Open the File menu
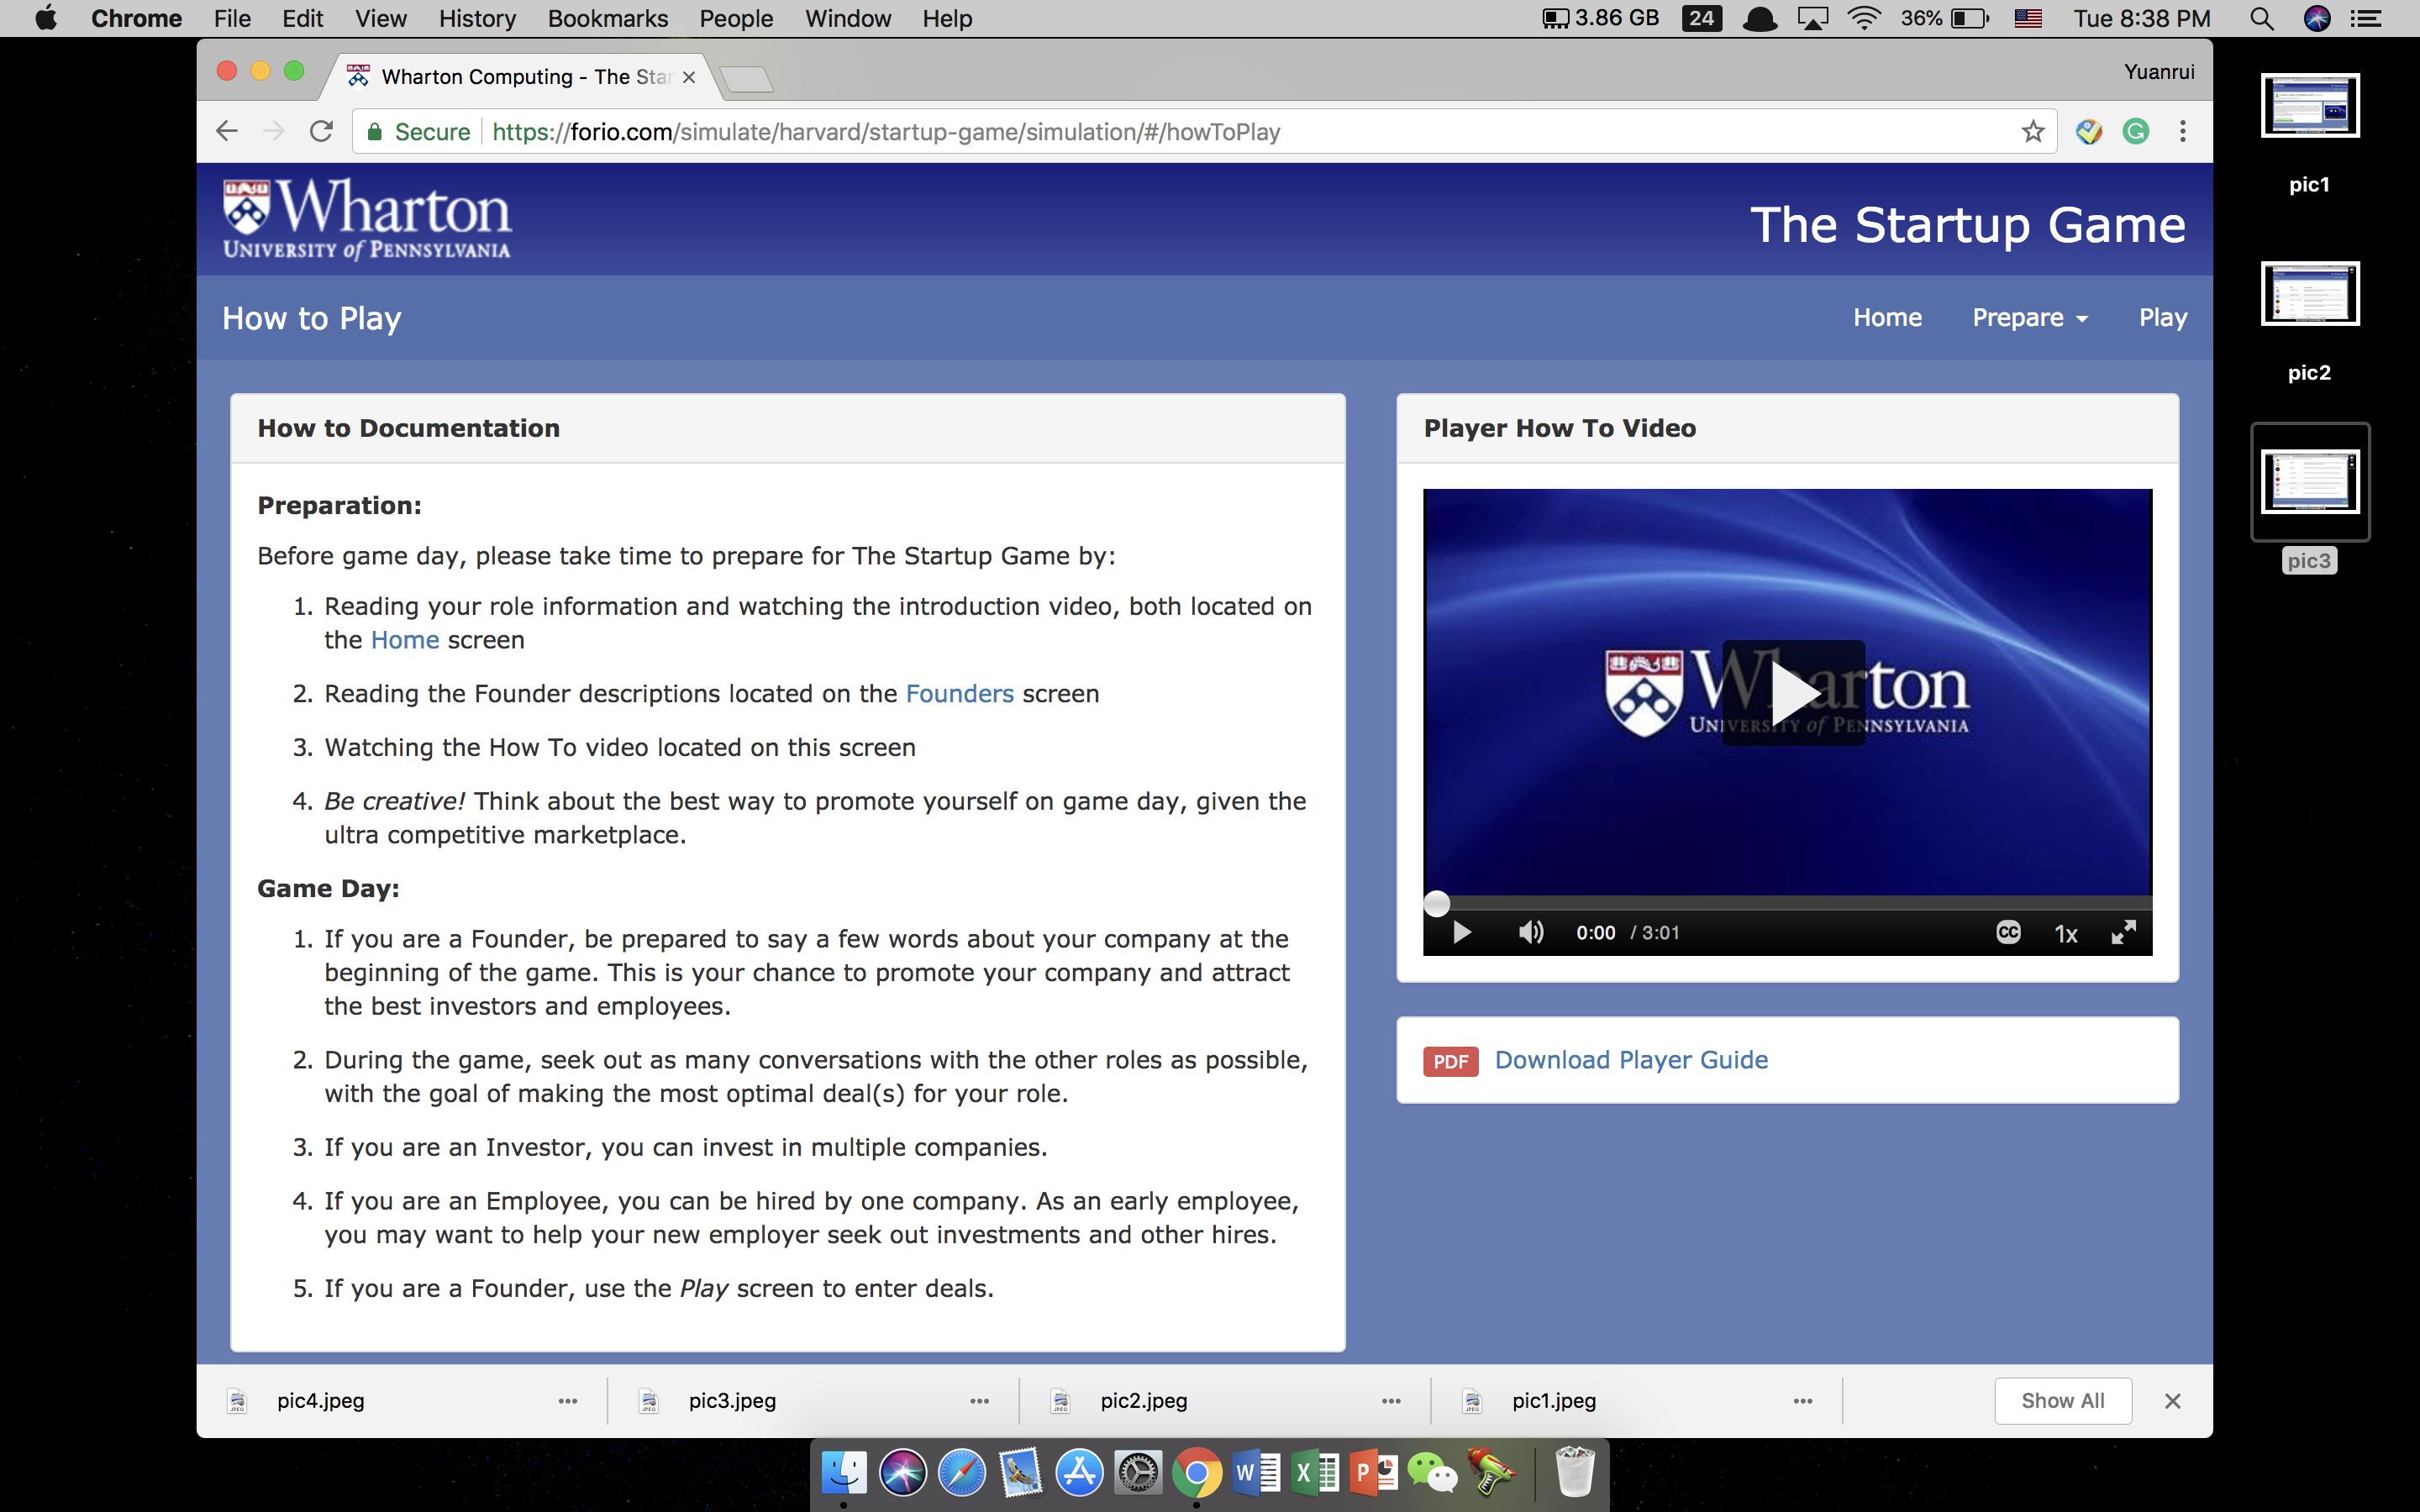 coord(232,18)
